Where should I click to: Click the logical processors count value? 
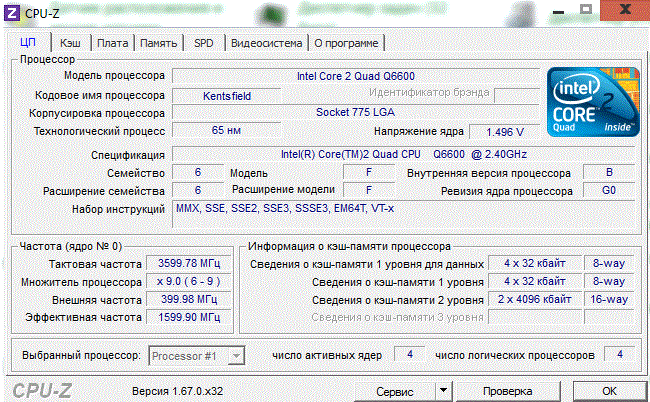pyautogui.click(x=619, y=354)
